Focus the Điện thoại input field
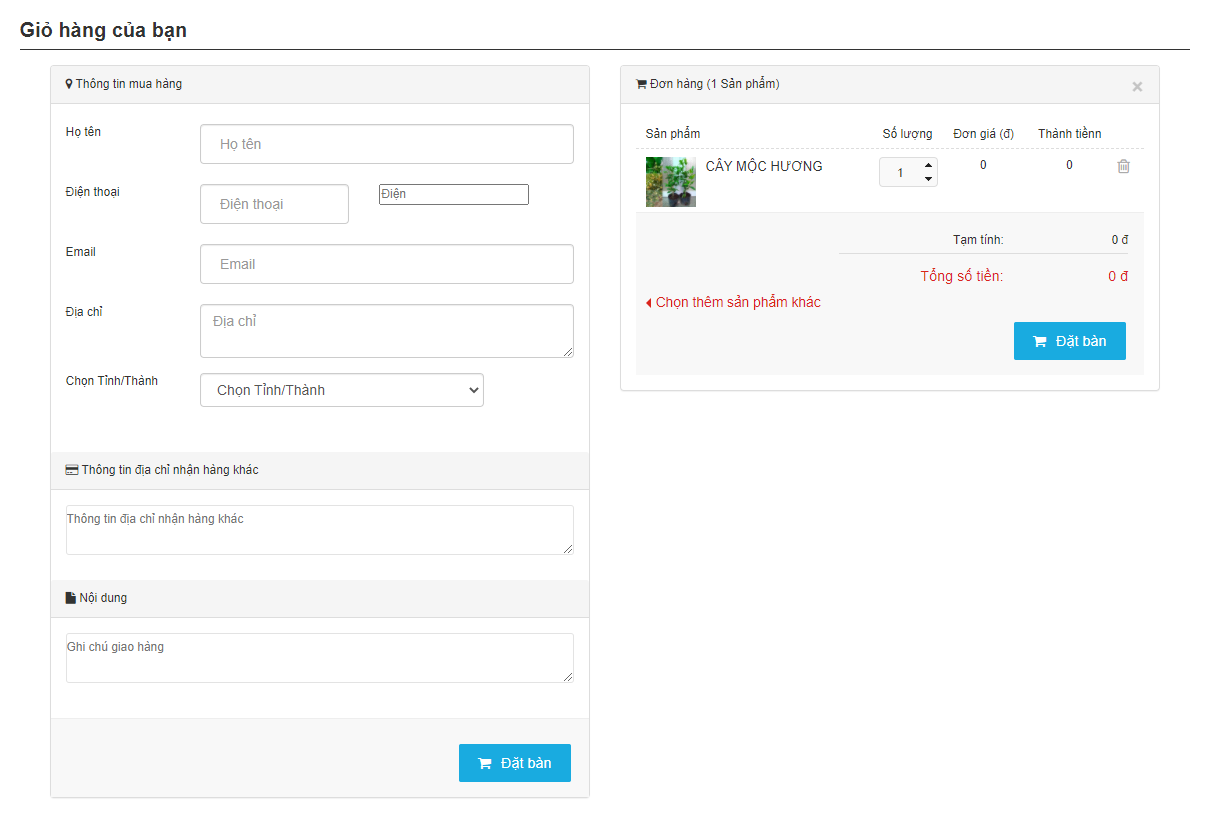 (274, 204)
